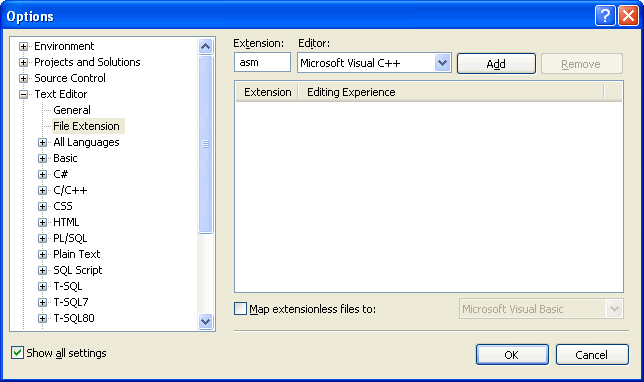This screenshot has height=382, width=644.
Task: Open the Editor dropdown list
Action: (x=442, y=63)
